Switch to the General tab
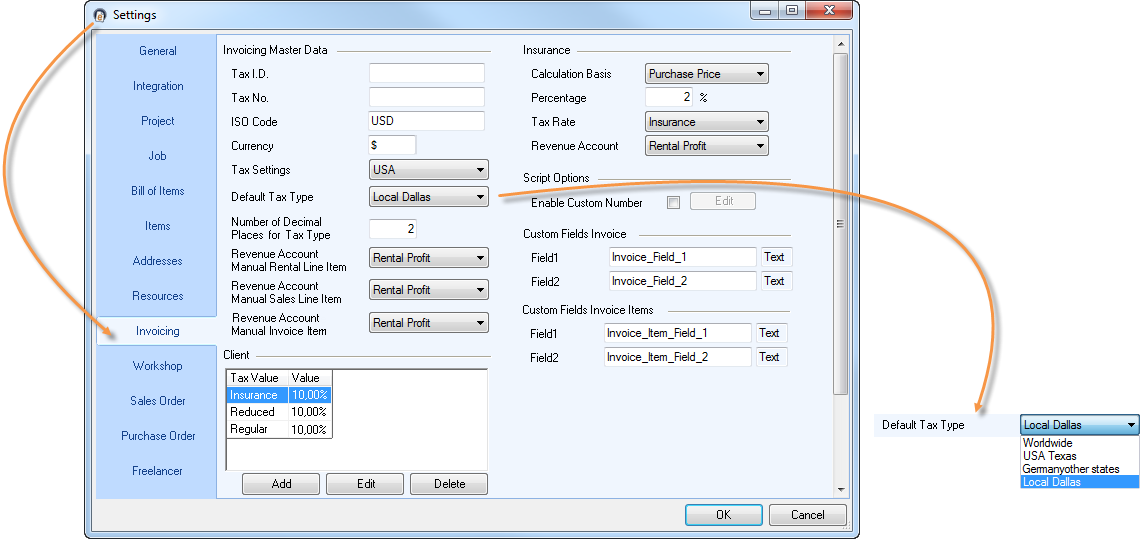1143x539 pixels. point(157,51)
